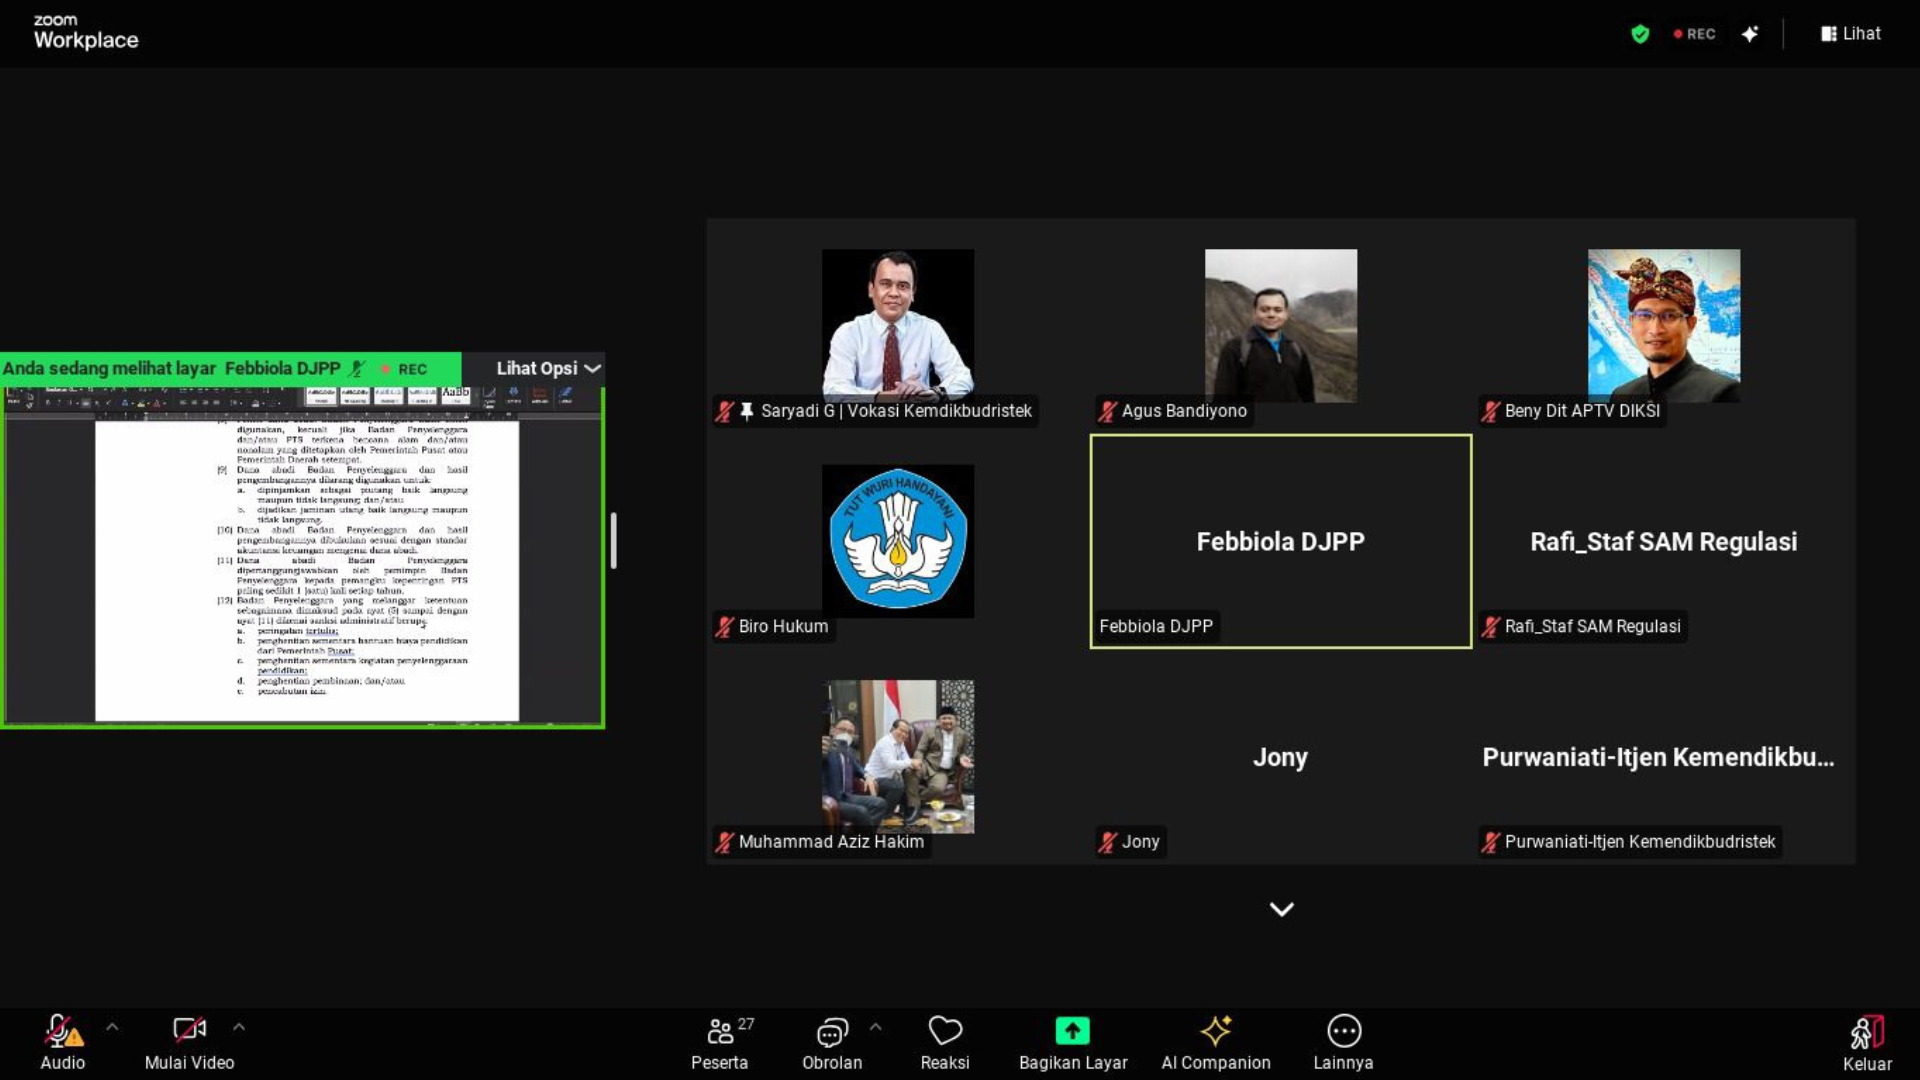The width and height of the screenshot is (1920, 1080).
Task: Click the Bagikan Layar share button
Action: pos(1073,1042)
